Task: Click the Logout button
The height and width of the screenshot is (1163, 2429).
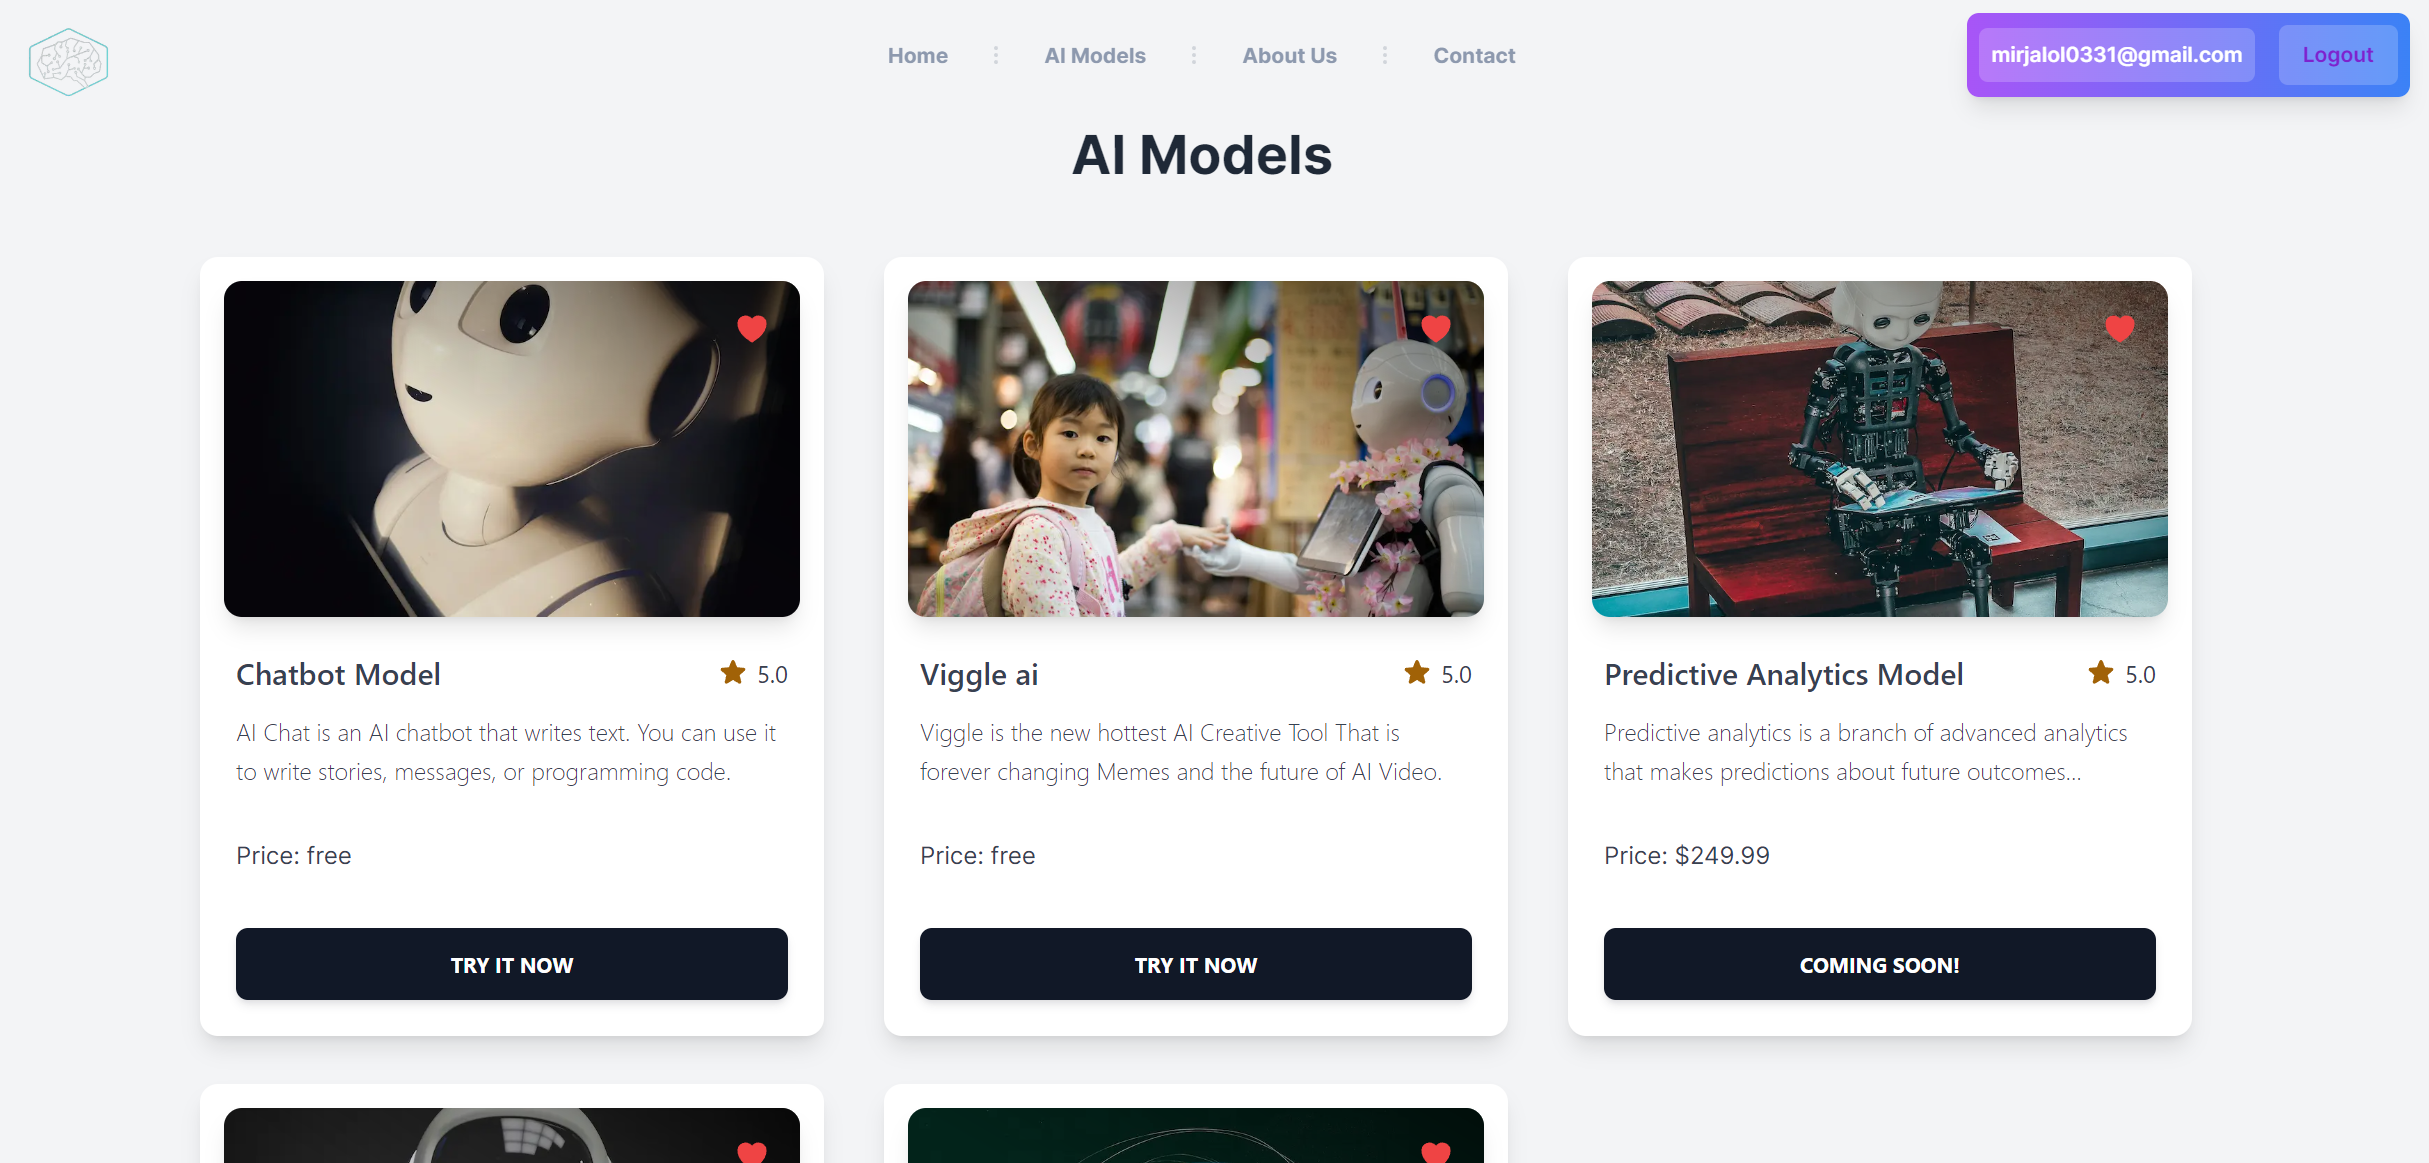Action: (x=2338, y=55)
